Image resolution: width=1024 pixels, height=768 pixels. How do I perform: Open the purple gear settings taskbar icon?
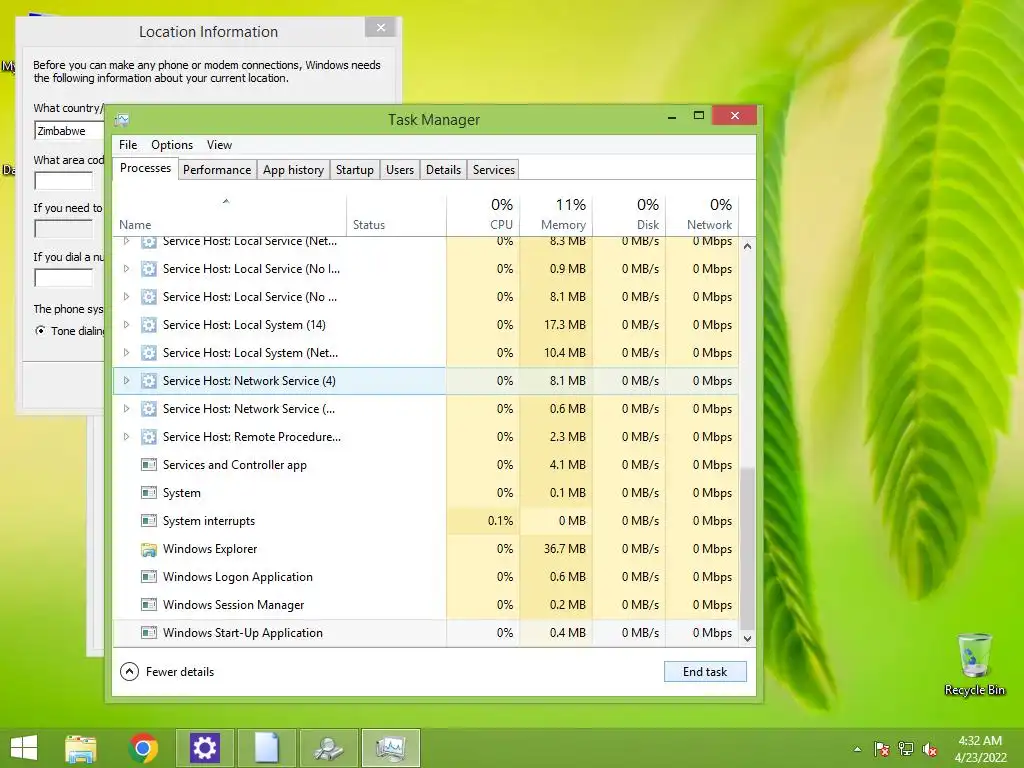click(204, 748)
